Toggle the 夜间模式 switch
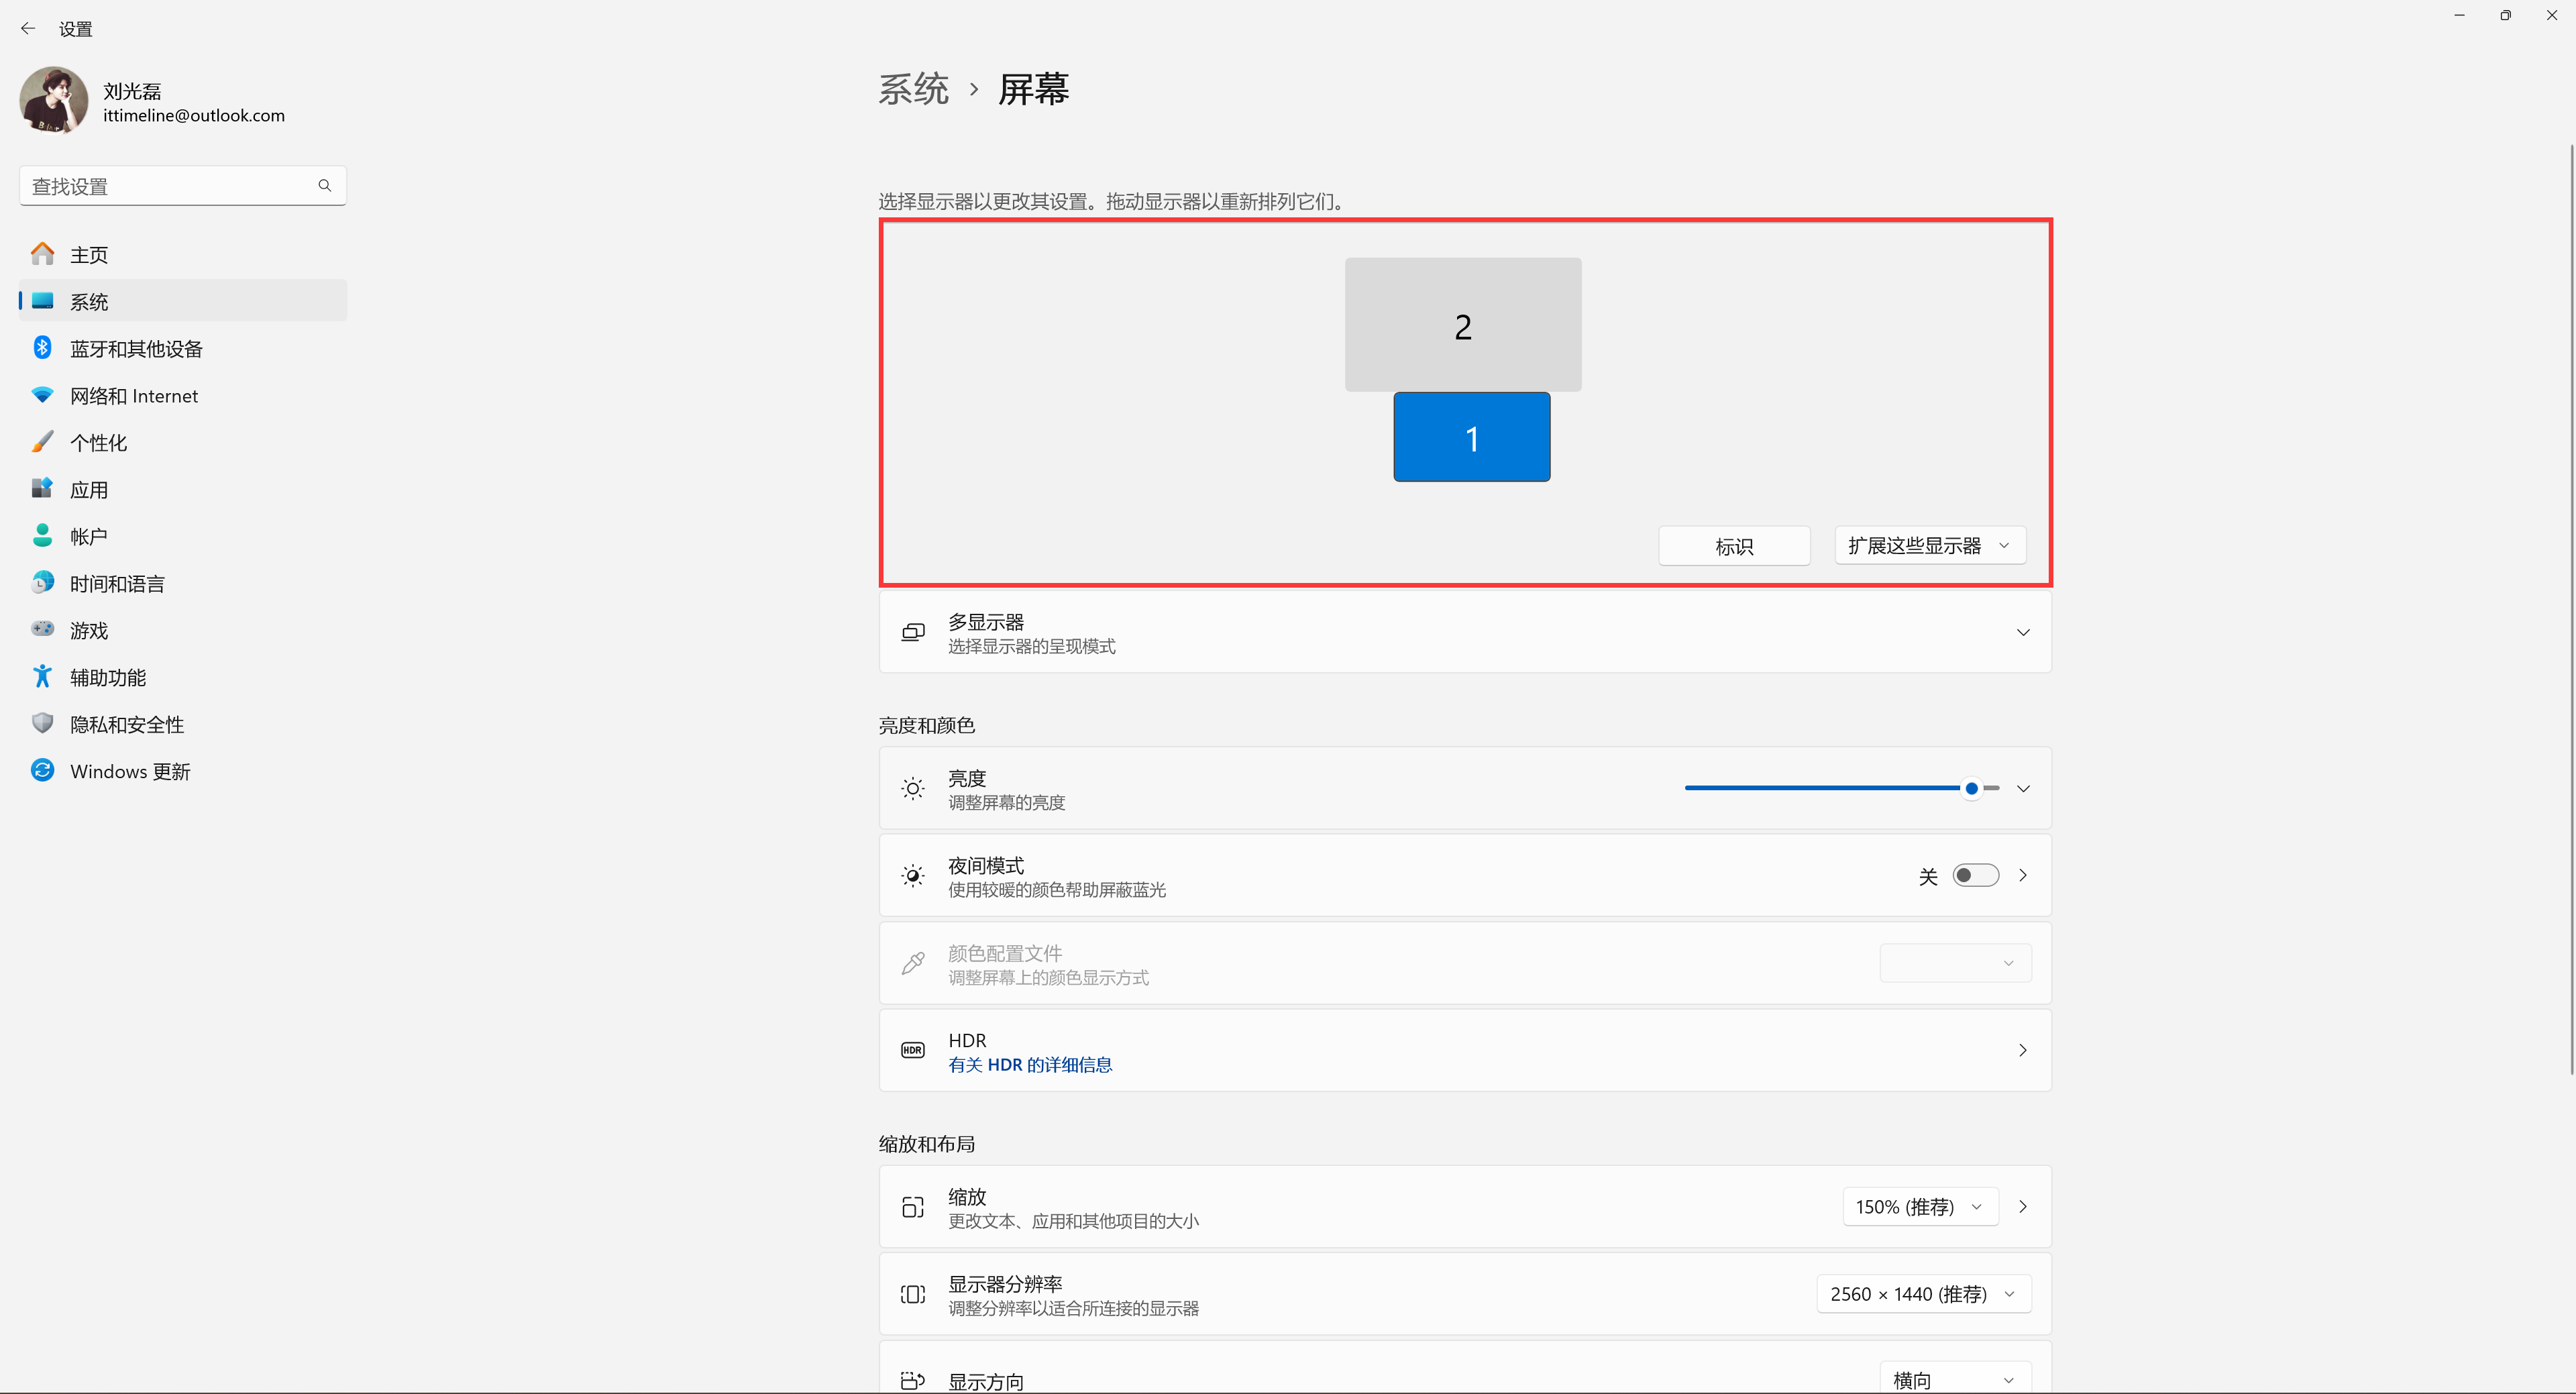This screenshot has height=1394, width=2576. click(1975, 876)
